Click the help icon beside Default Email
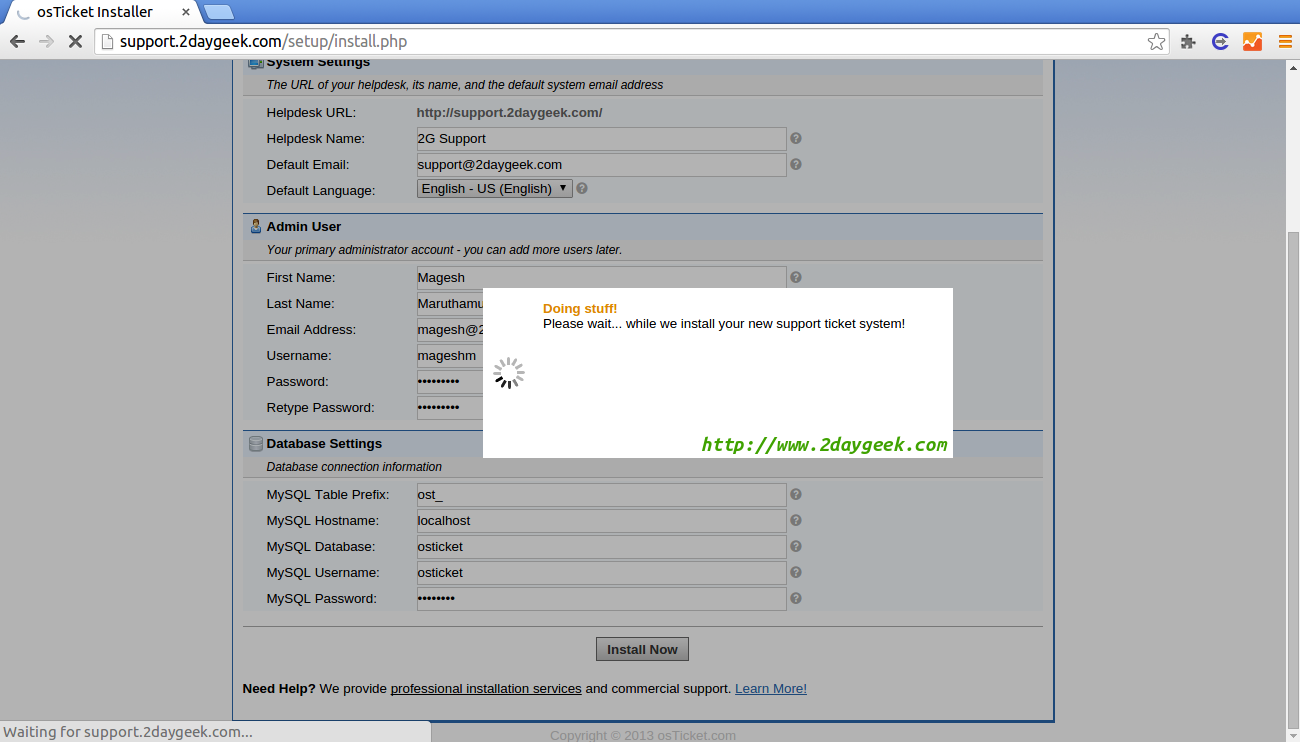 point(796,165)
